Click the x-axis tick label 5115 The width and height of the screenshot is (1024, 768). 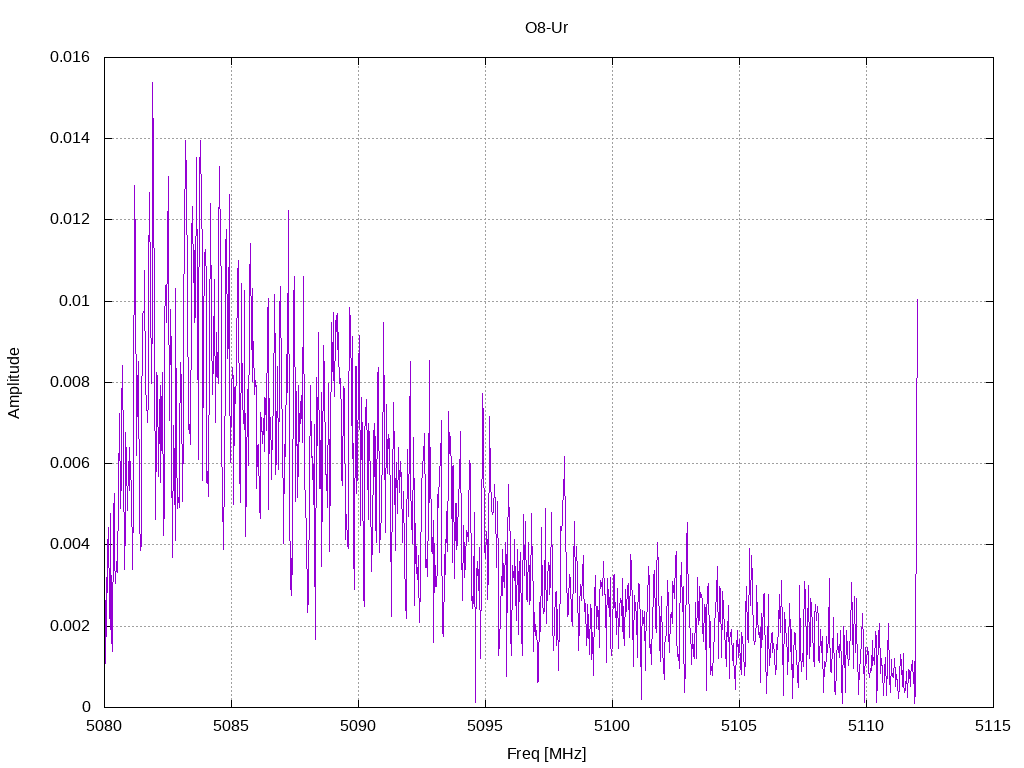point(993,726)
